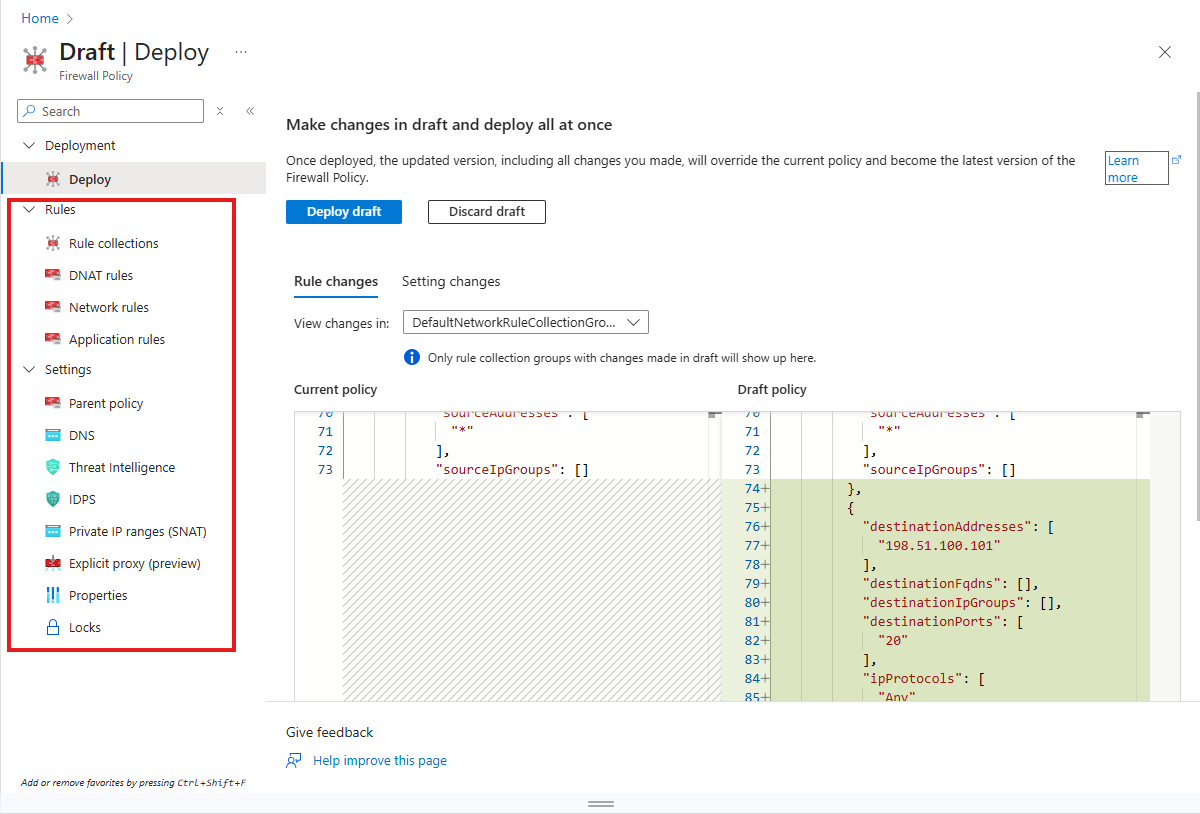The width and height of the screenshot is (1200, 814).
Task: Click "198.51.100.101" in draft policy
Action: click(939, 545)
